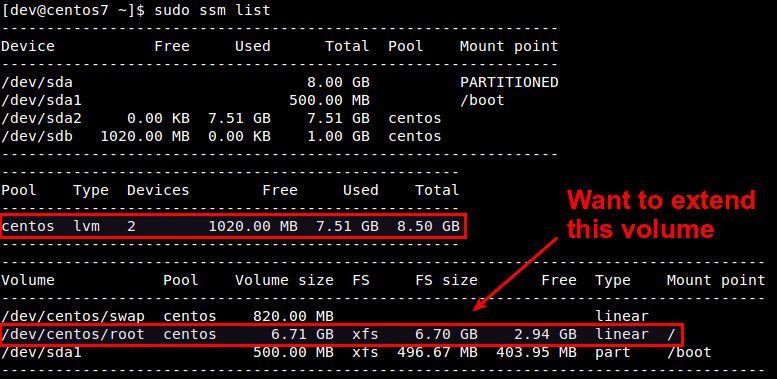Click the '1020.00 MB' free value of /dev/sdb

coord(145,136)
